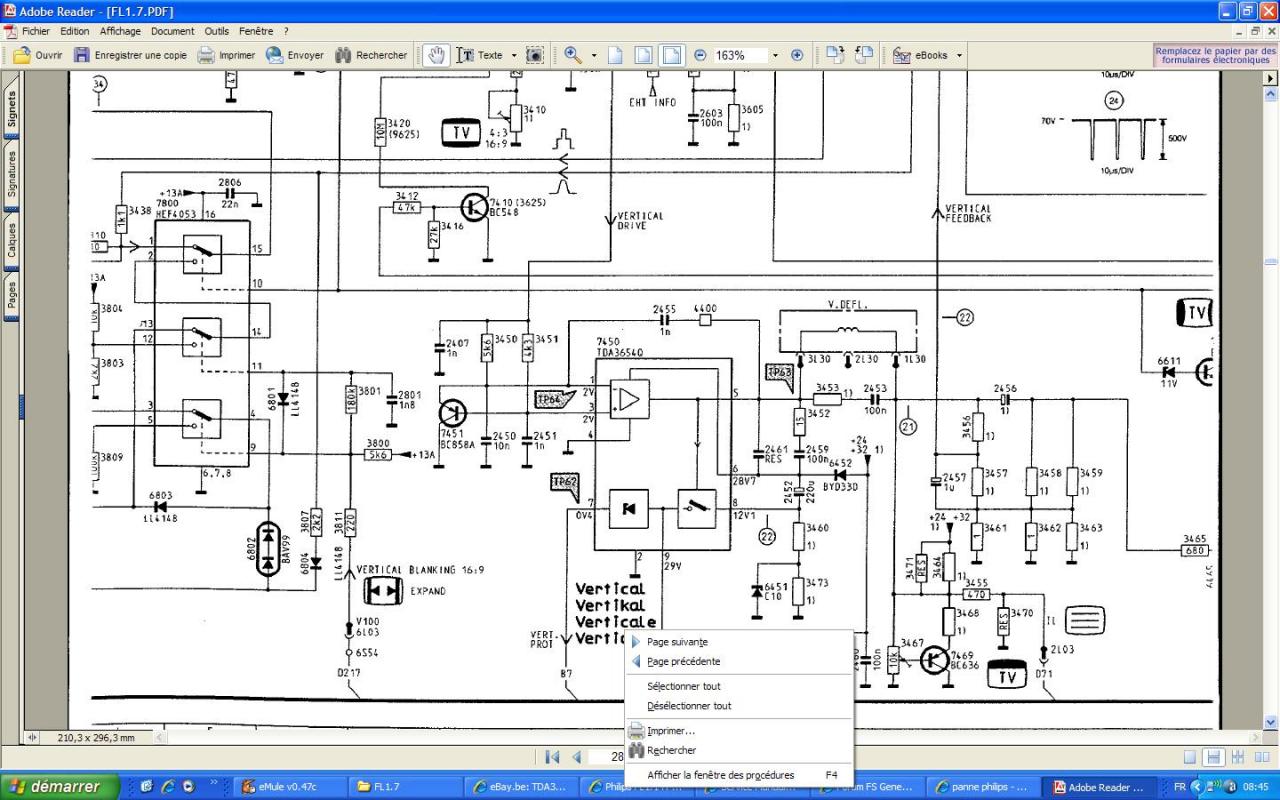Choose Page précédente from context menu

click(738, 661)
